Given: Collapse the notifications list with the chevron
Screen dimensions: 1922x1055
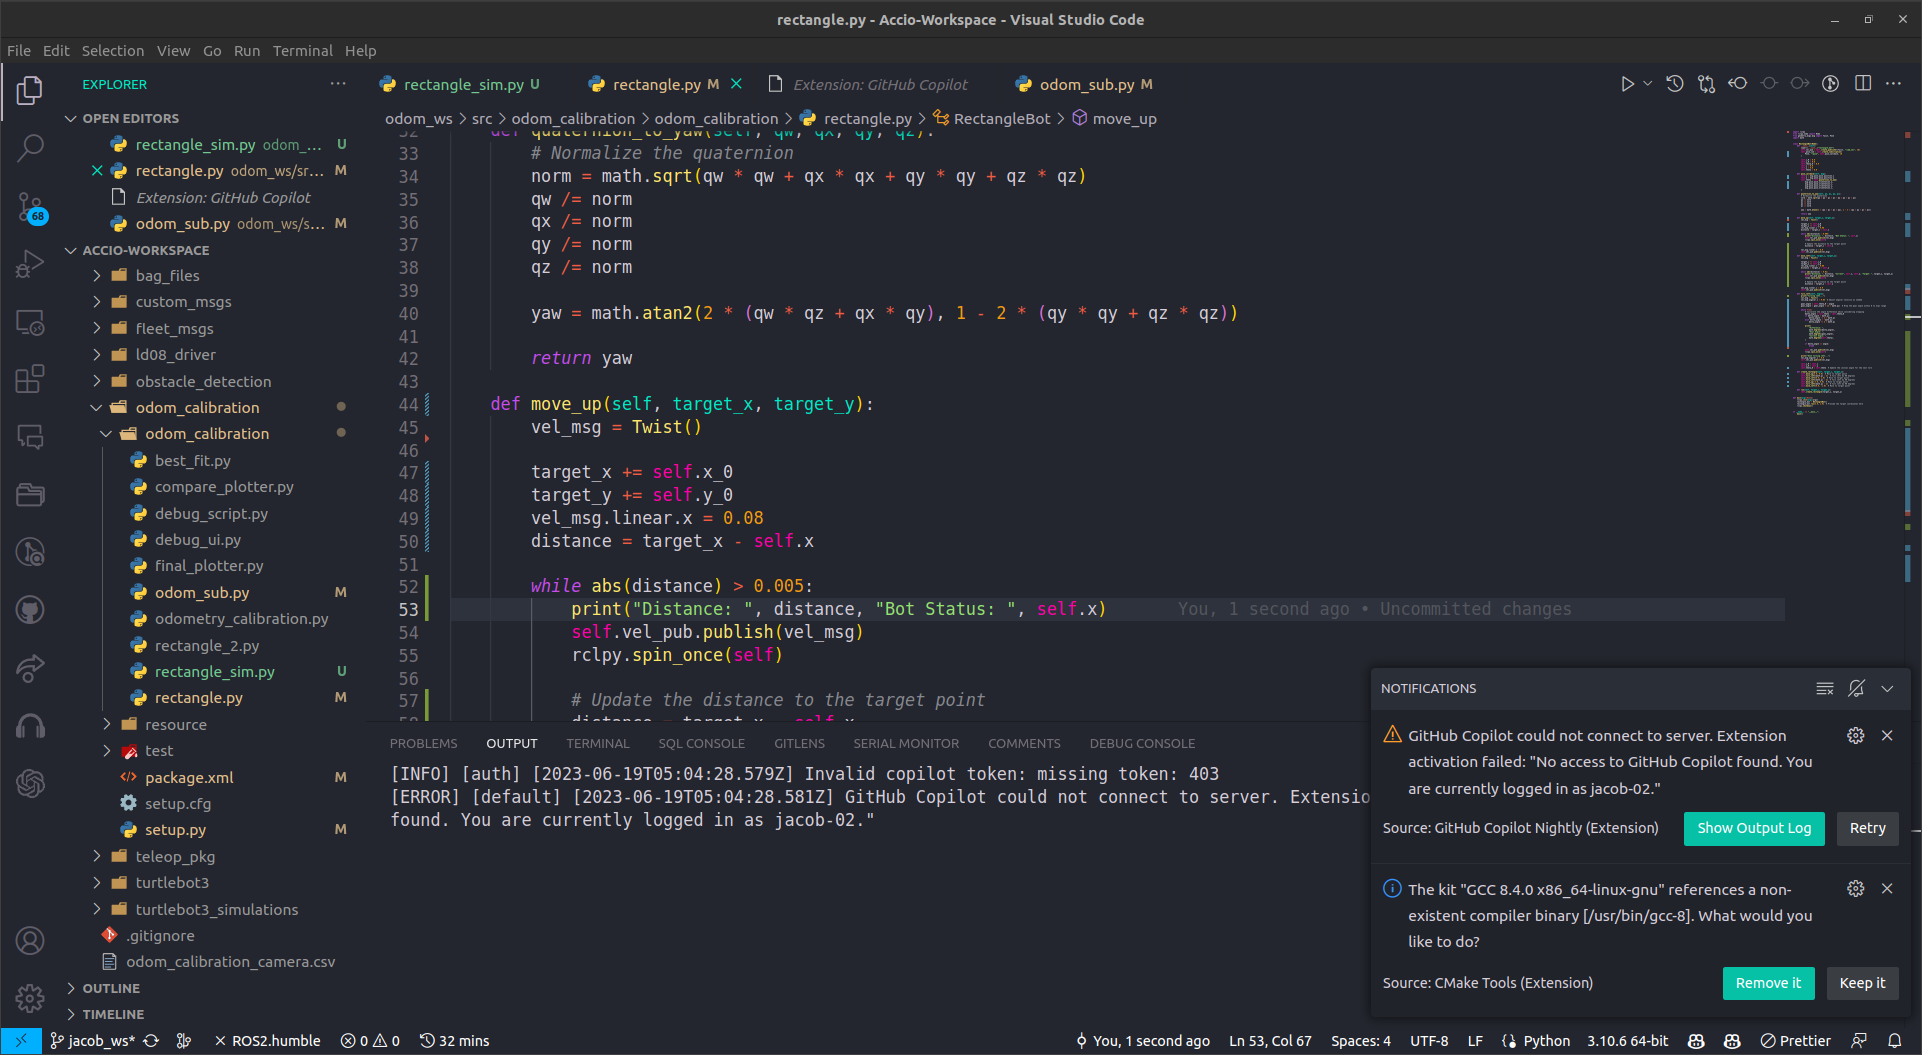Looking at the screenshot, I should click(1888, 689).
